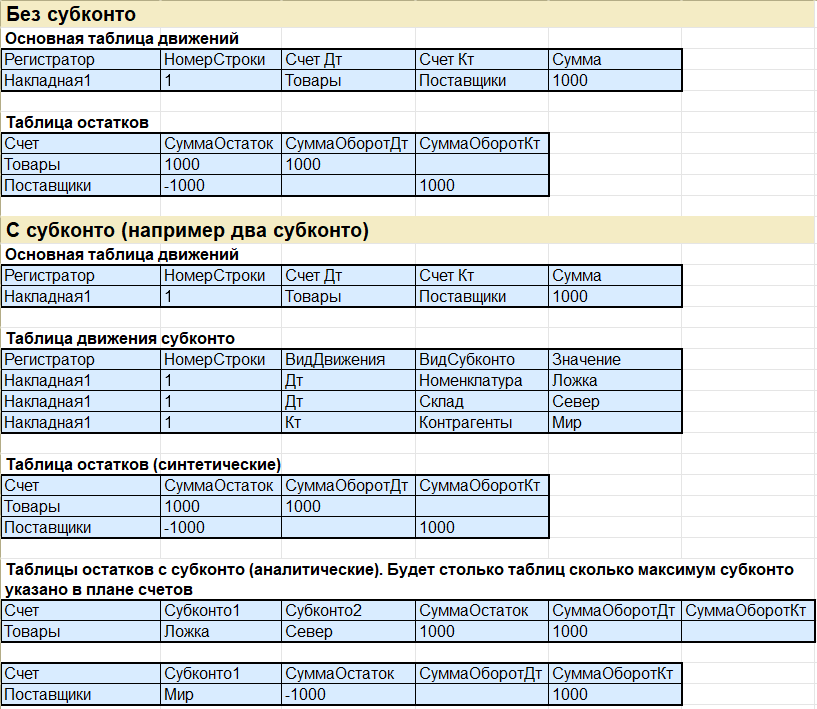Select 'Мир' in the Контрагенты row
This screenshot has height=709, width=817.
pyautogui.click(x=615, y=422)
